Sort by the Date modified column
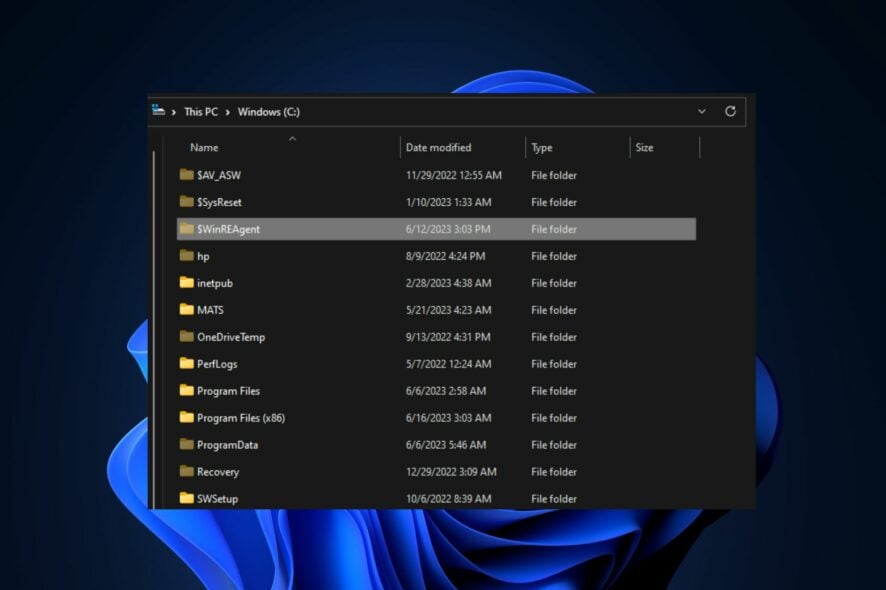The image size is (886, 590). pyautogui.click(x=438, y=148)
